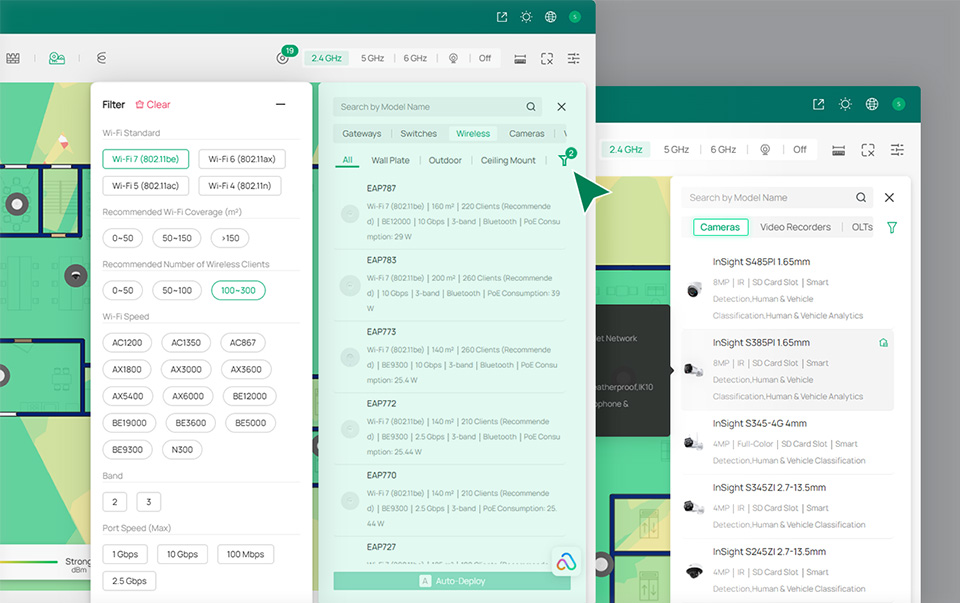The height and width of the screenshot is (603, 960).
Task: Click the Omada assistant logo icon
Action: (566, 561)
